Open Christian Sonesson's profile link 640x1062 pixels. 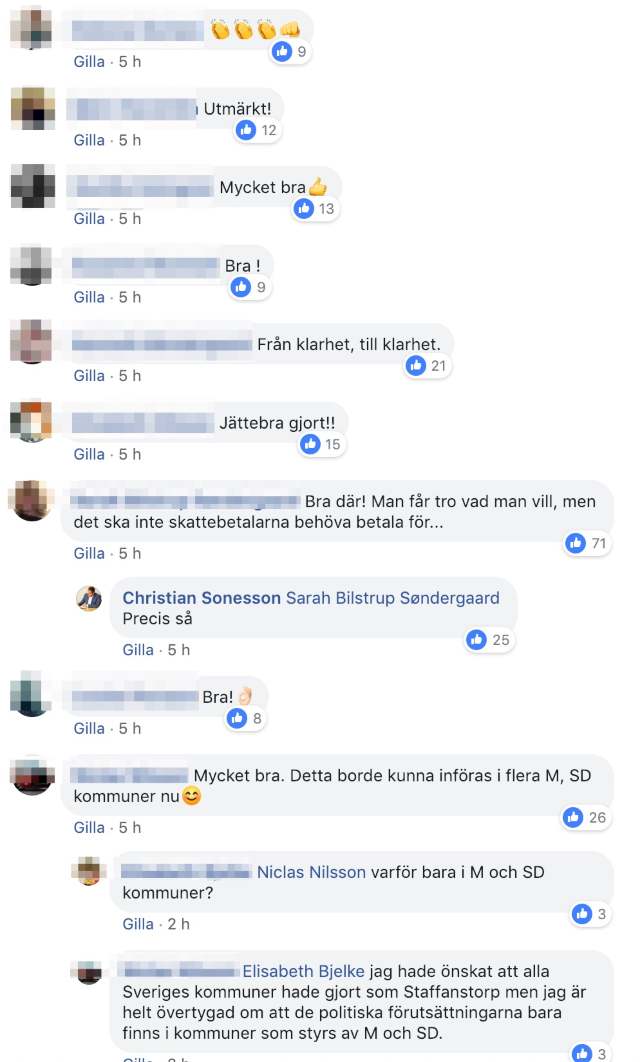pos(201,598)
